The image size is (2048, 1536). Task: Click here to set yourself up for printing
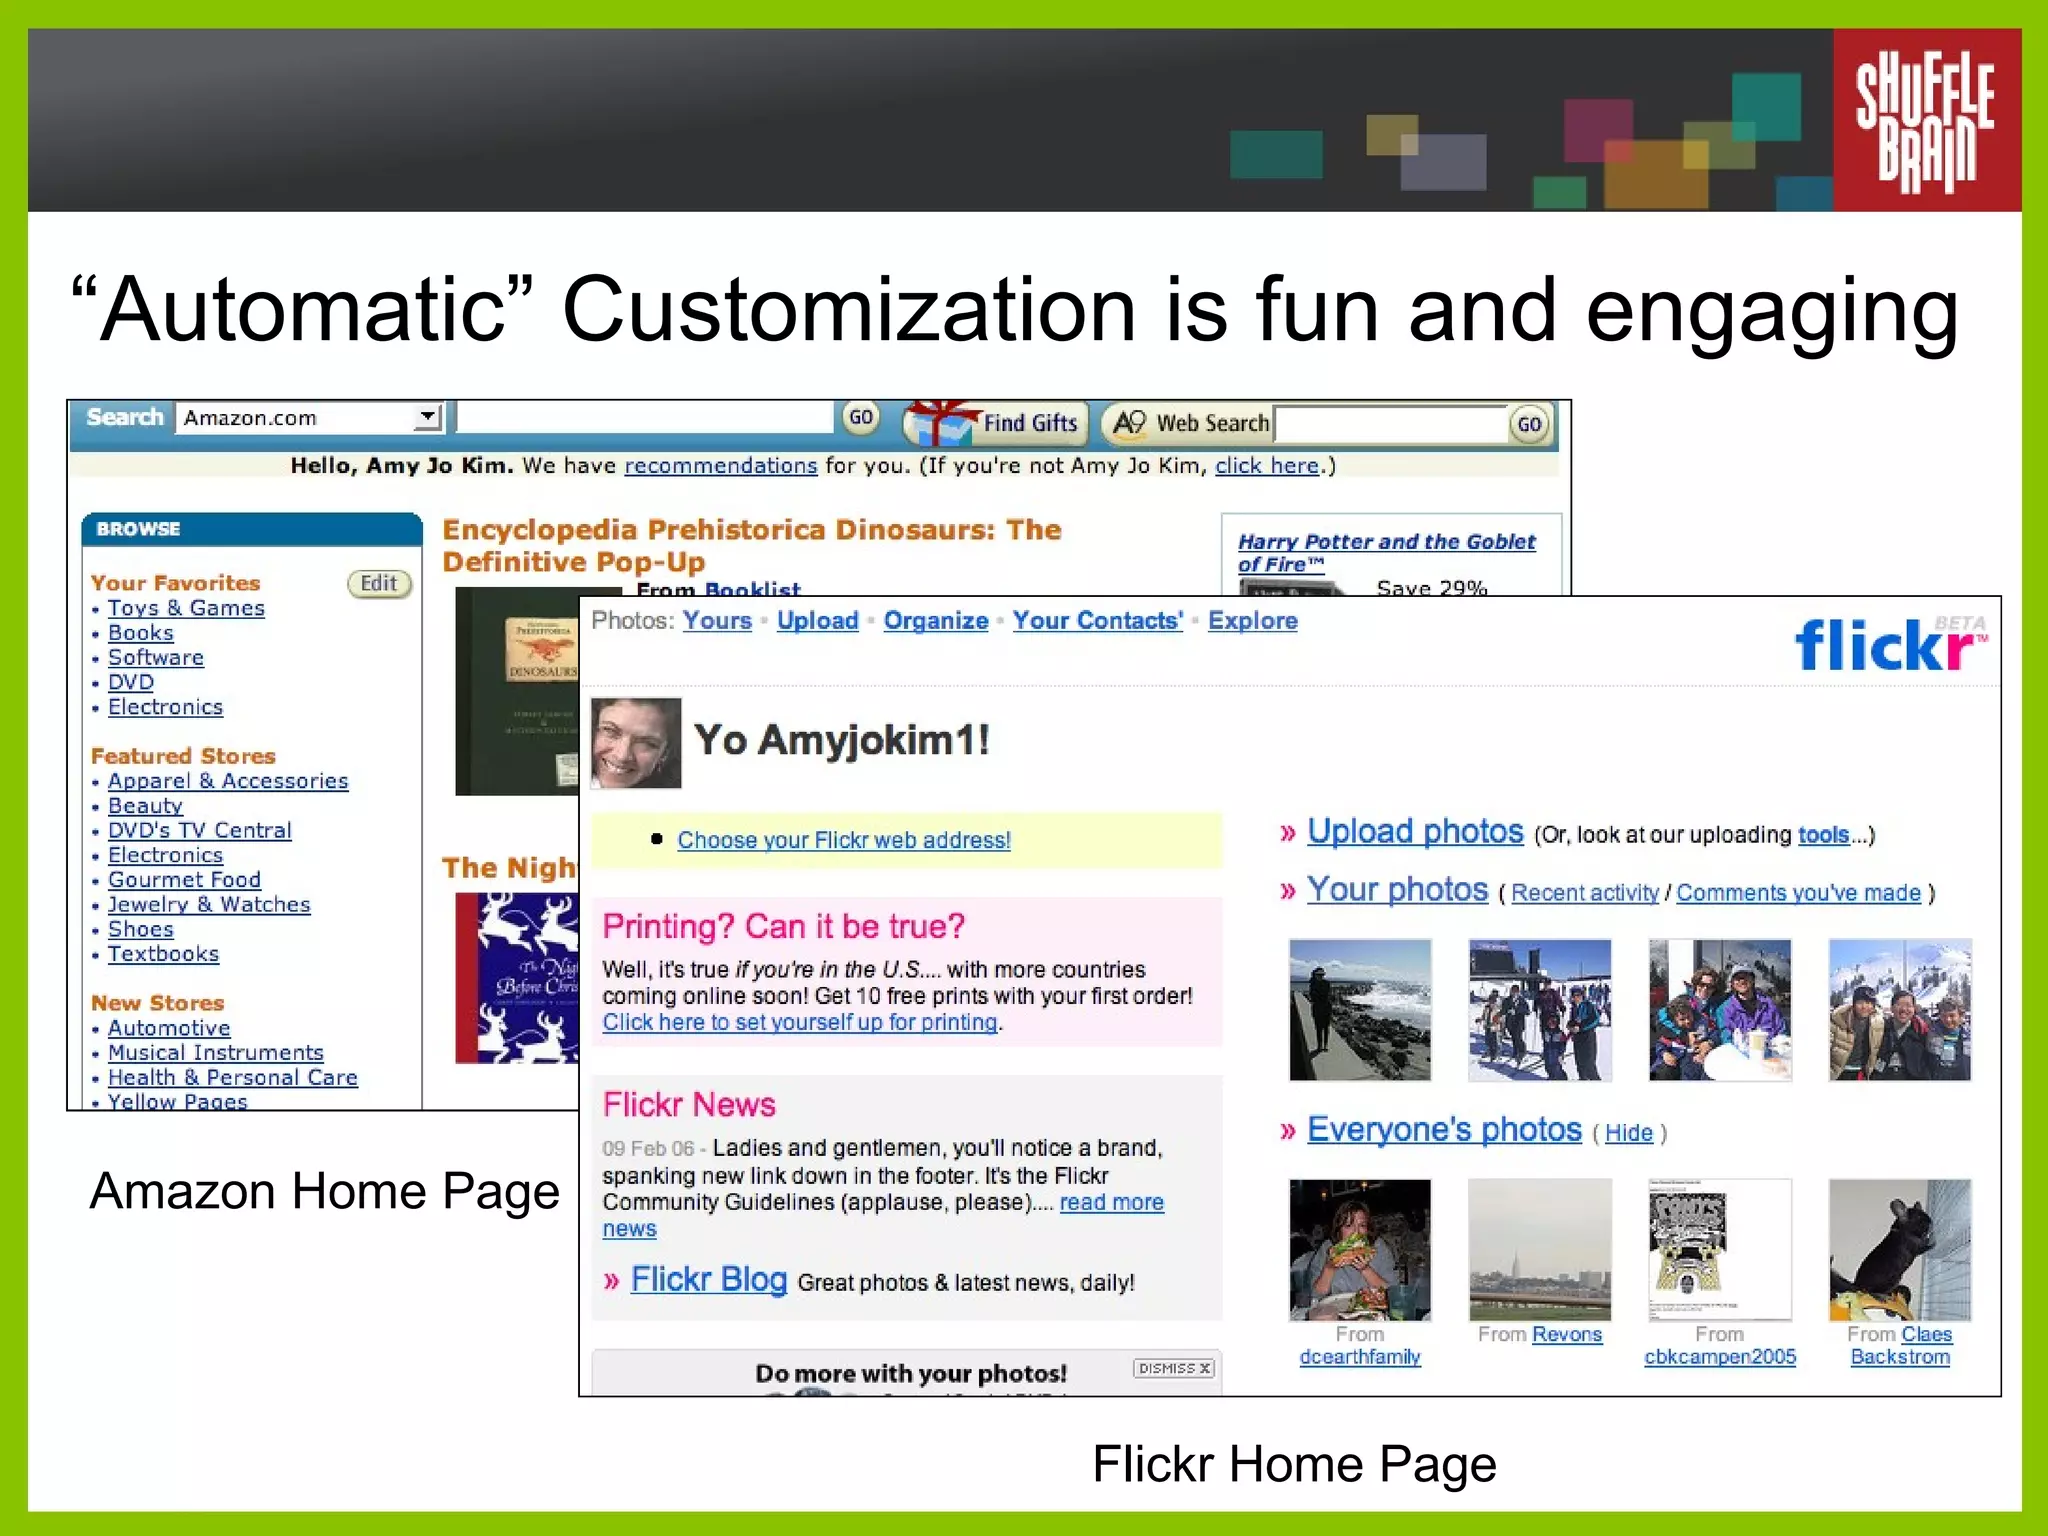tap(800, 1023)
